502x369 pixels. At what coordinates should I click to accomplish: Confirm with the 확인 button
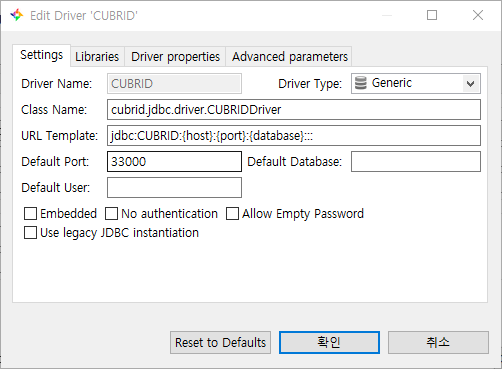329,342
